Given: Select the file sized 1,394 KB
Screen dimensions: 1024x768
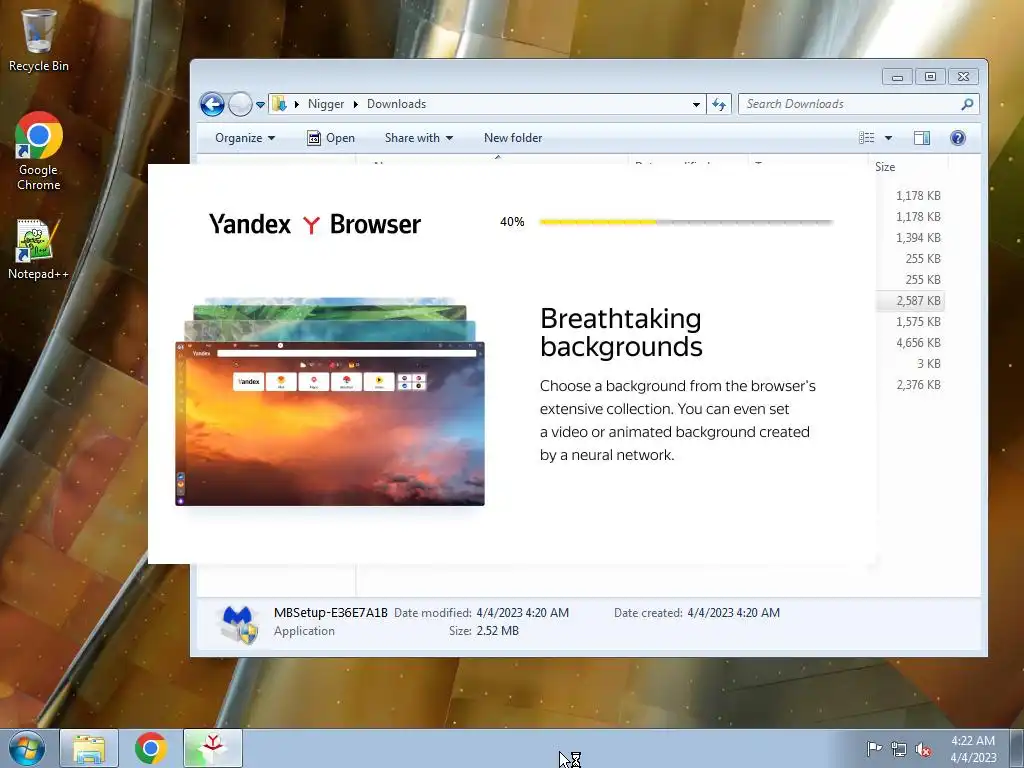Looking at the screenshot, I should pyautogui.click(x=918, y=238).
